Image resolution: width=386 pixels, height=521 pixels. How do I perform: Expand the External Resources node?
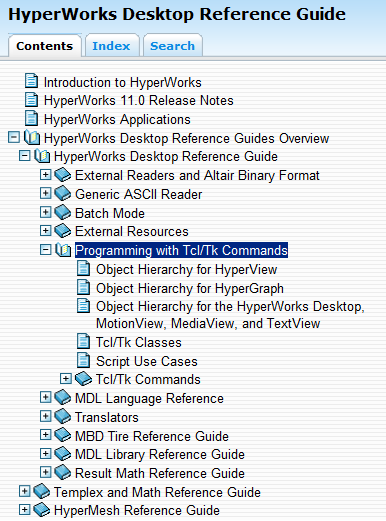point(45,230)
